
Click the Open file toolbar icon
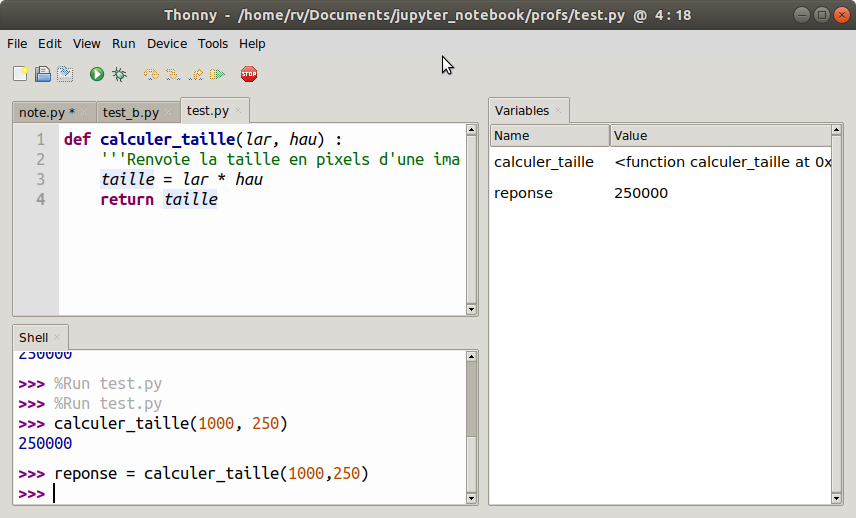coord(43,74)
